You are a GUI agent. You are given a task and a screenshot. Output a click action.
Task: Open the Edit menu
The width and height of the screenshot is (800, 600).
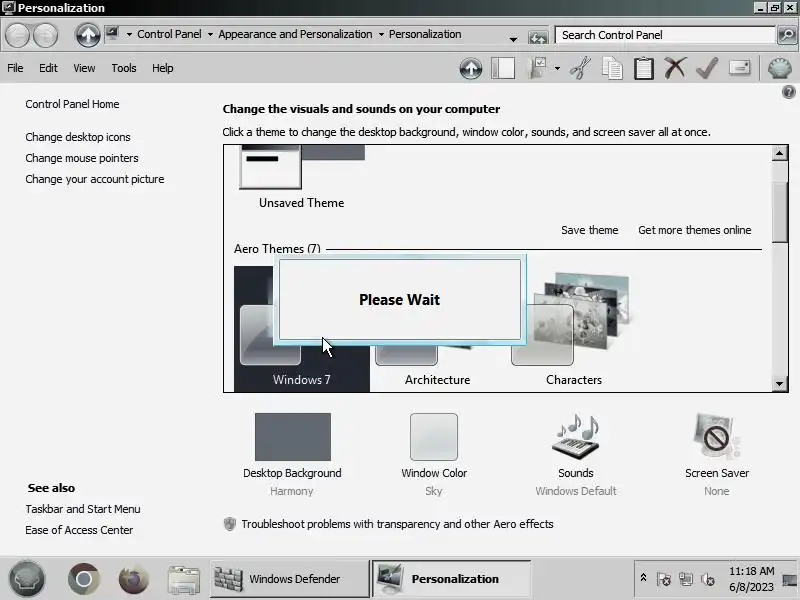tap(48, 68)
